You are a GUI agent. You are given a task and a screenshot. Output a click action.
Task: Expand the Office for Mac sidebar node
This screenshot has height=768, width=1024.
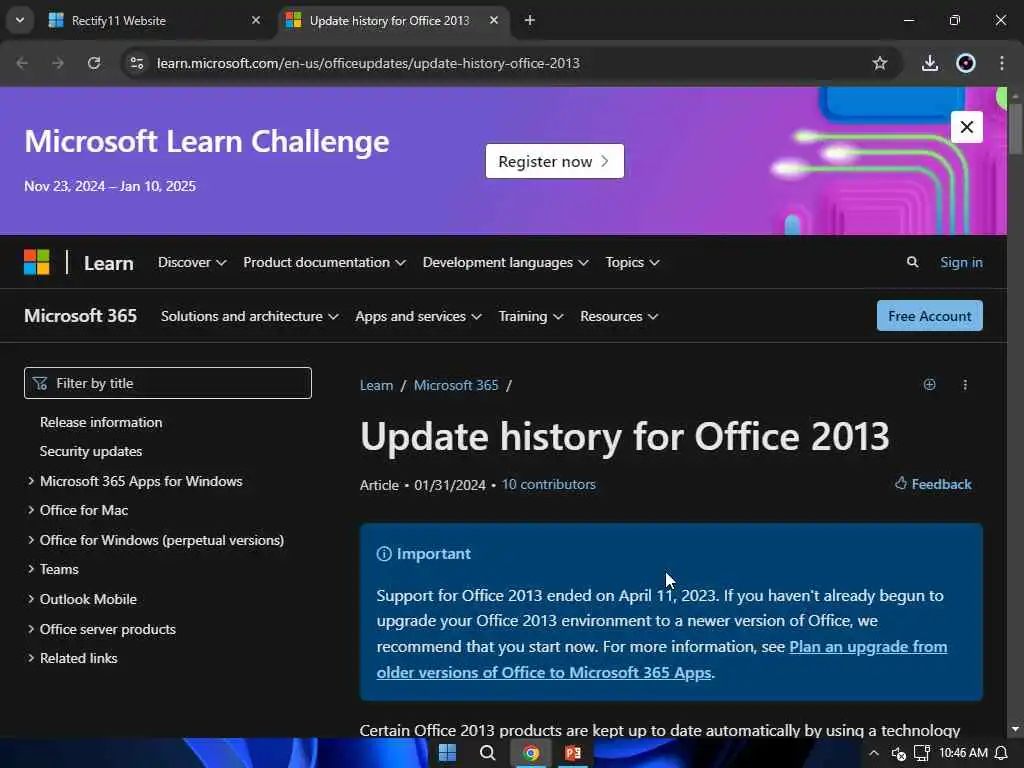(x=31, y=510)
